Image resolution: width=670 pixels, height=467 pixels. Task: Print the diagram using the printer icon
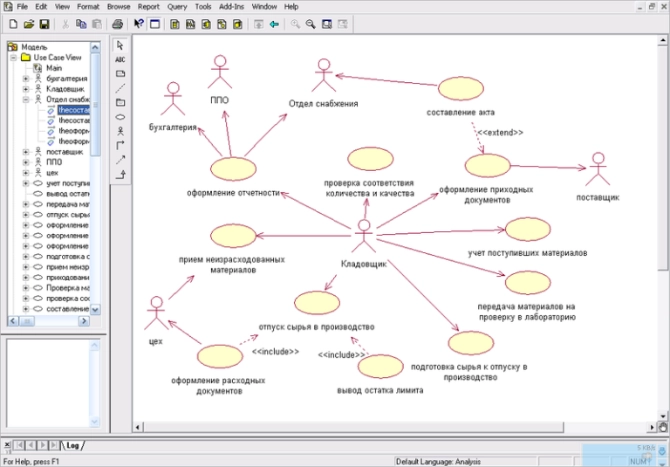coord(118,24)
